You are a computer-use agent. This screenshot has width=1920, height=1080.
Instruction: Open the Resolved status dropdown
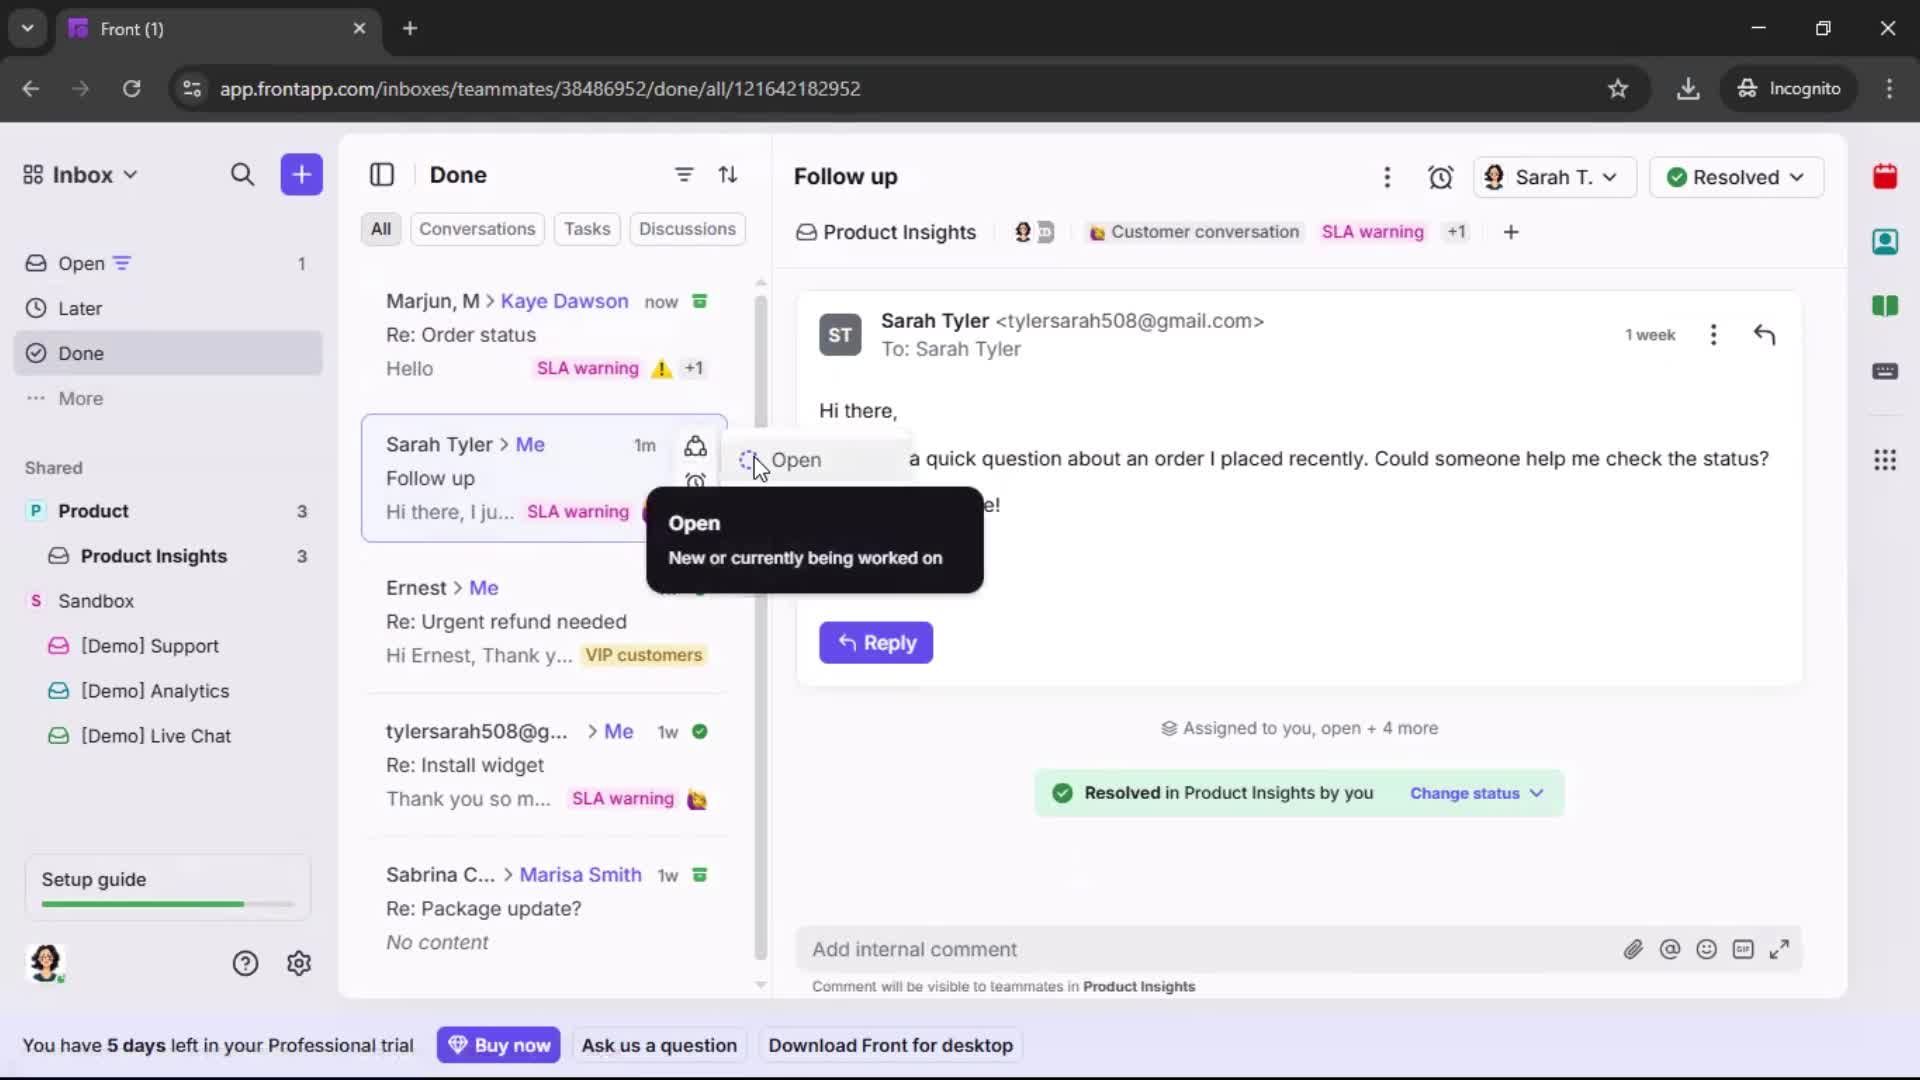click(1737, 177)
